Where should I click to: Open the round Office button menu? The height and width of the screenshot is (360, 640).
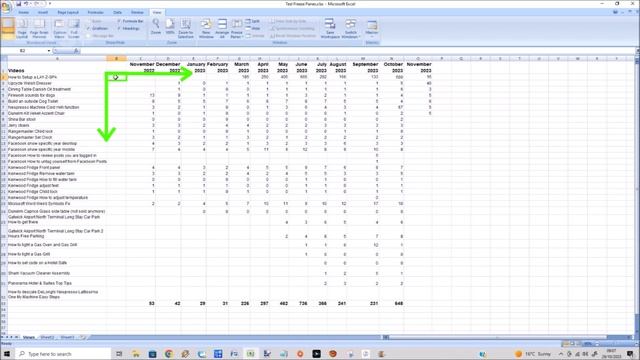coord(6,7)
